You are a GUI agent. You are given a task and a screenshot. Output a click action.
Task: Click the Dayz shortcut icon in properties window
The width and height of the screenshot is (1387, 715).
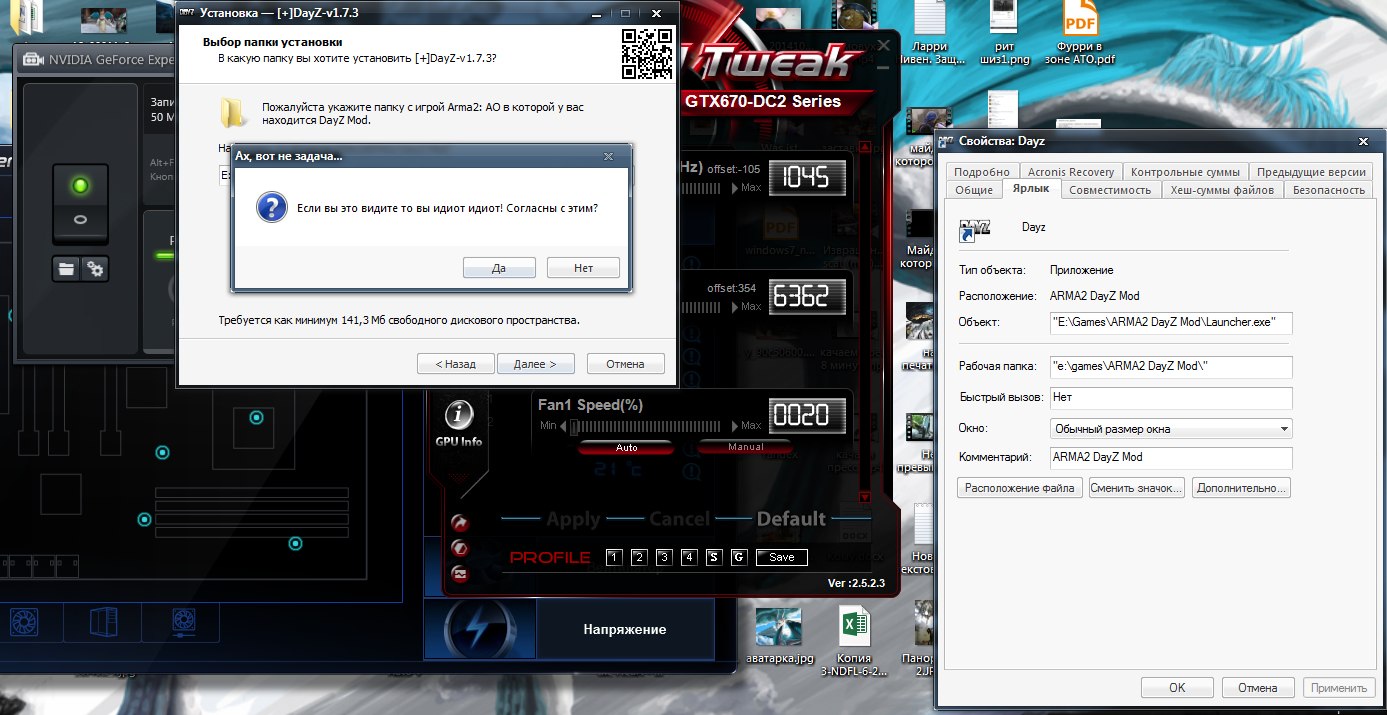(x=974, y=229)
